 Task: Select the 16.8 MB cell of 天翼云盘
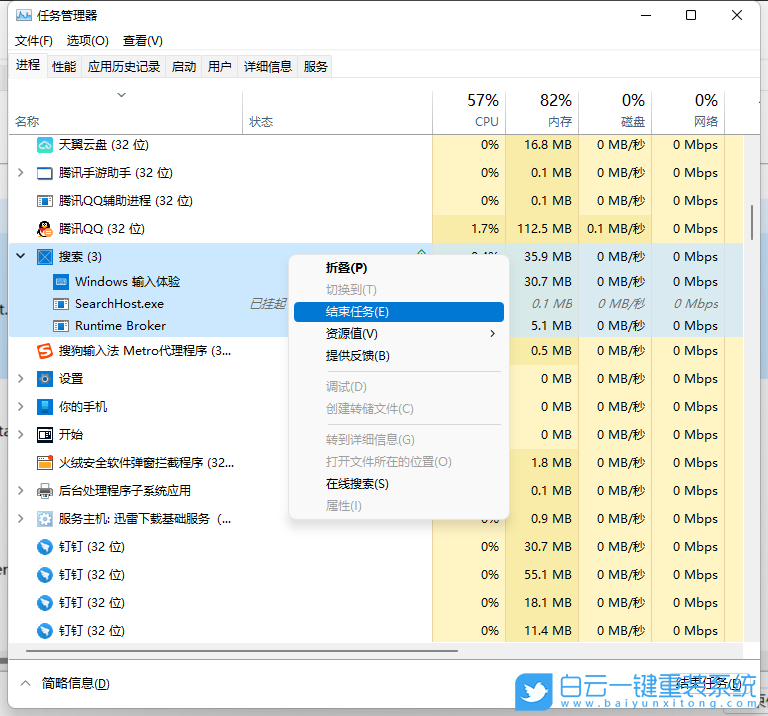542,145
